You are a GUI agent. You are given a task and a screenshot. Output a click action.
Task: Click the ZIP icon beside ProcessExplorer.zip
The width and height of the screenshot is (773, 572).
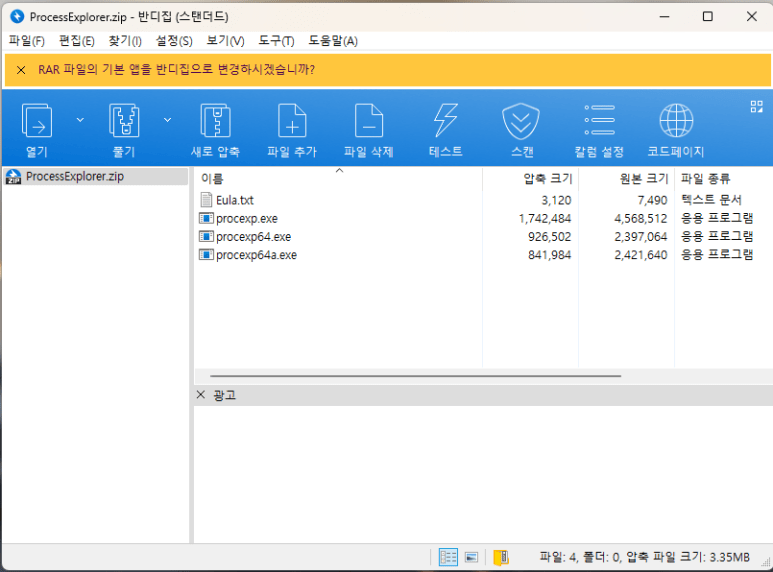(x=13, y=177)
